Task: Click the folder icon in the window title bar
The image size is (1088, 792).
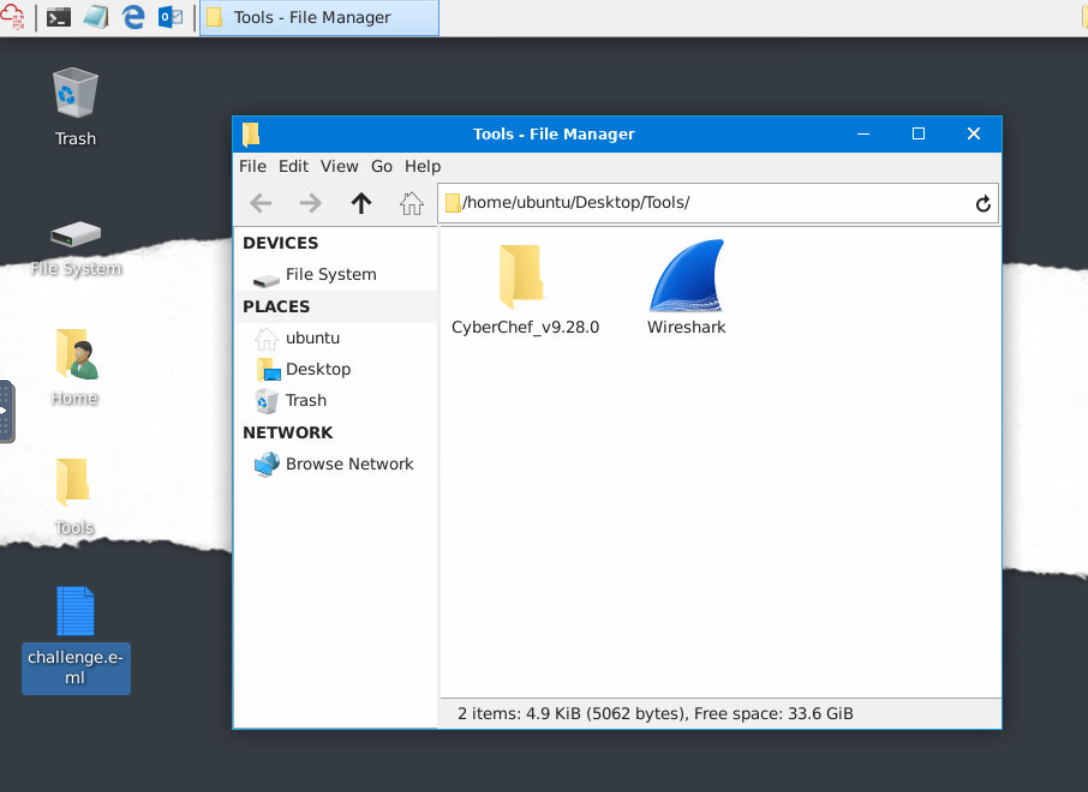Action: pyautogui.click(x=251, y=134)
